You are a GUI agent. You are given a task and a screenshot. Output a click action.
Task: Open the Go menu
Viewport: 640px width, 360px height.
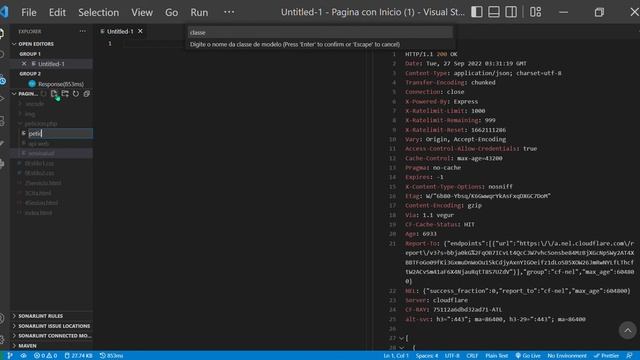click(171, 12)
